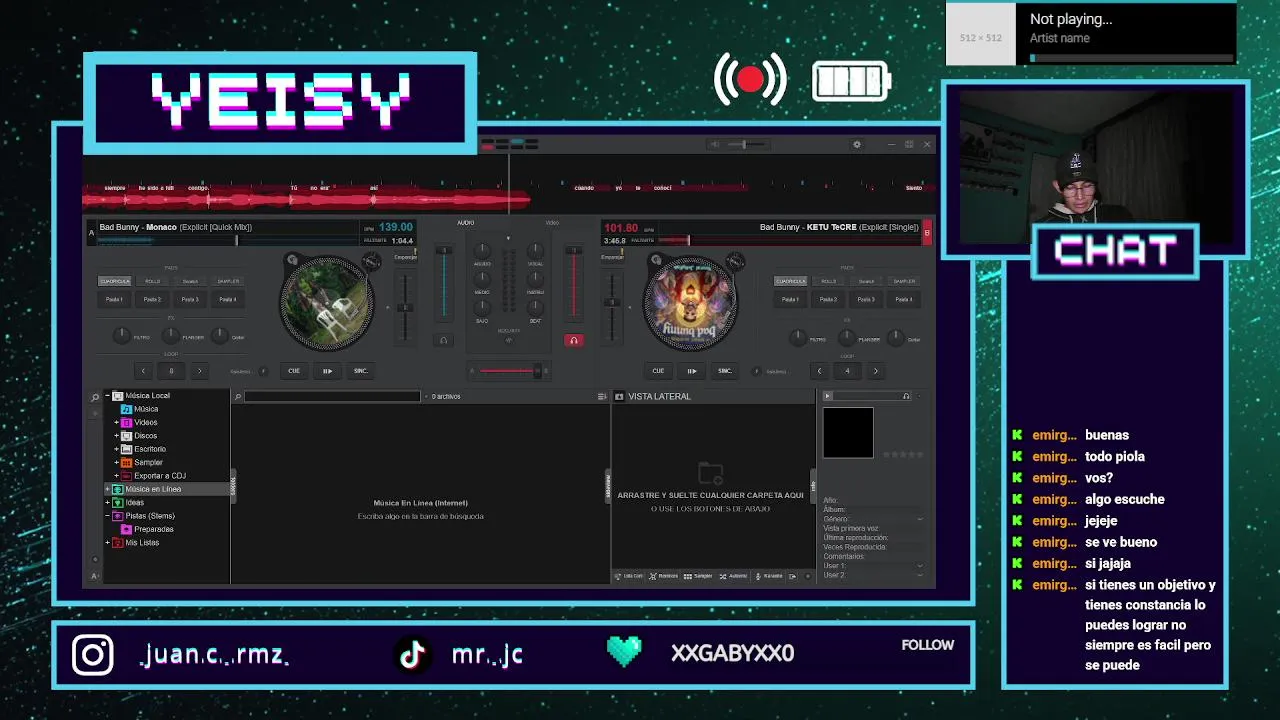The image size is (1280, 720).
Task: Select Scratch pad mode on deck B
Action: point(866,281)
